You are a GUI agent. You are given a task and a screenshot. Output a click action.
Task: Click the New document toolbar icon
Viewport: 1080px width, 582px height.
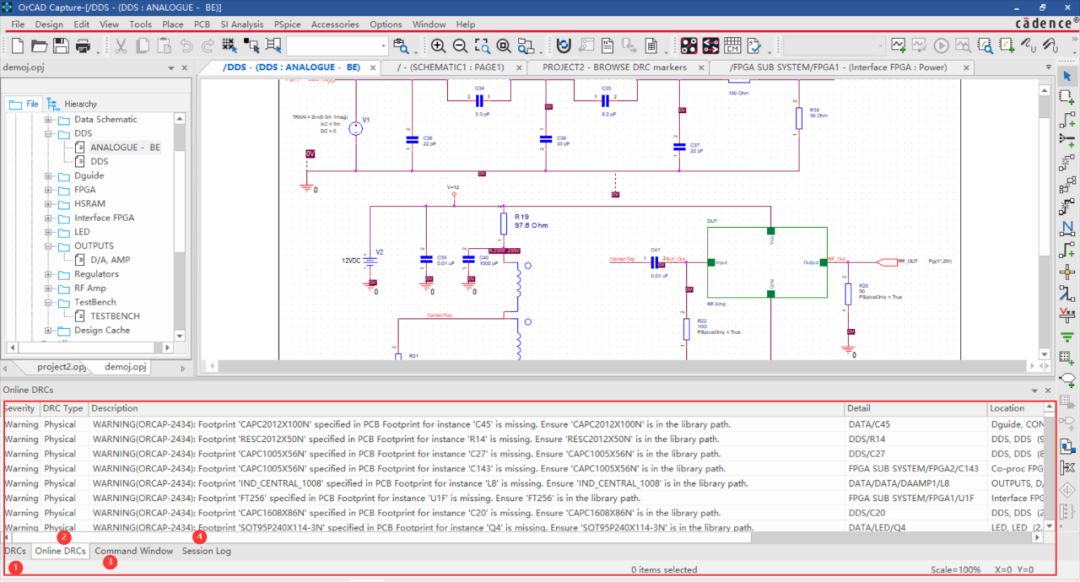click(x=18, y=46)
